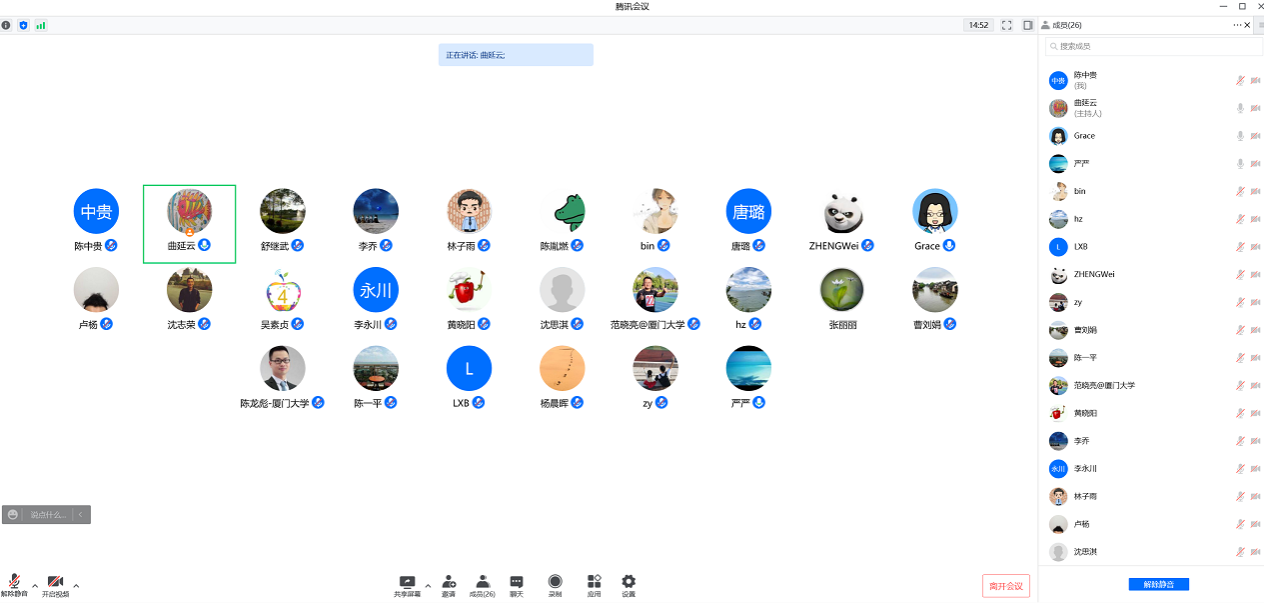Click the blue security shield icon
The width and height of the screenshot is (1264, 603).
(x=23, y=25)
